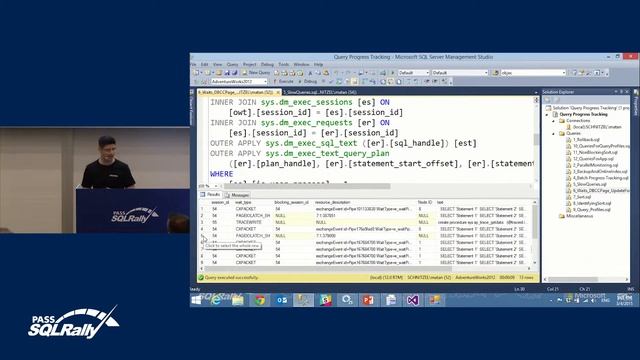Screen dimensions: 640x360
Task: Open 3_BackupAndOnlineIndex.sql in Solution Explorer
Action: pyautogui.click(x=597, y=171)
